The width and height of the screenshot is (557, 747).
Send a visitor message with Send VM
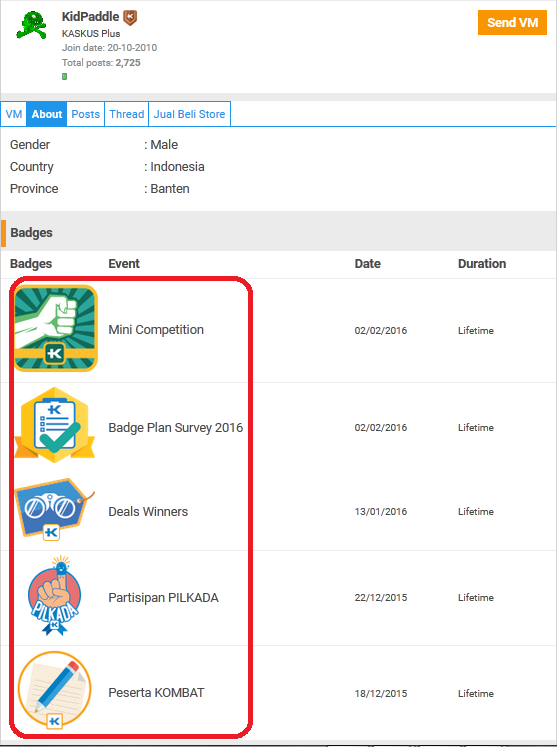point(512,22)
